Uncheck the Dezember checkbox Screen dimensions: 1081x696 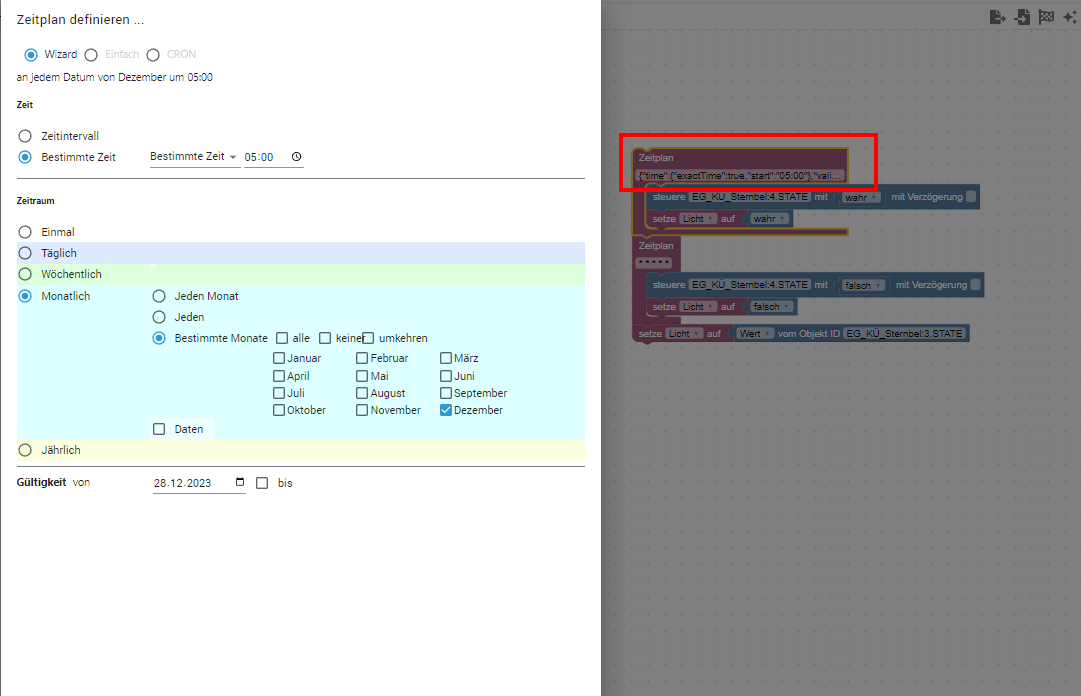pos(446,410)
